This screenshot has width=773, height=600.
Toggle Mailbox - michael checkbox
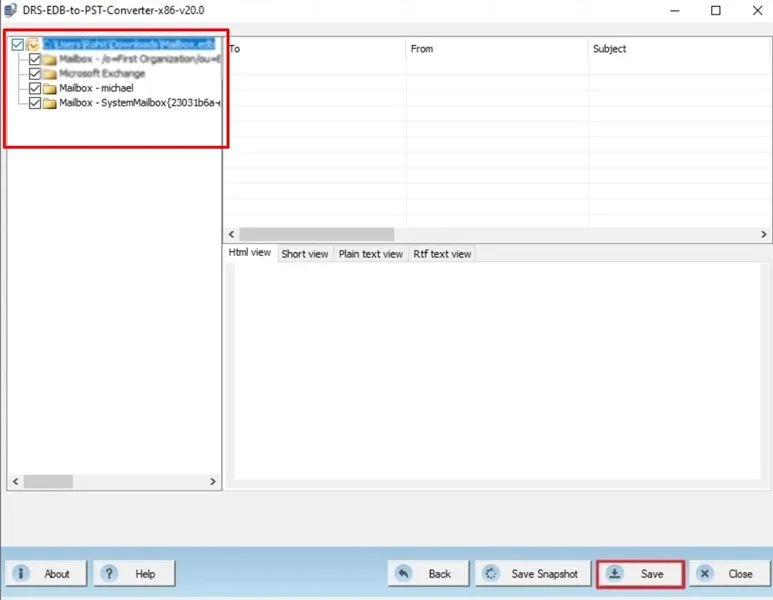tap(35, 88)
